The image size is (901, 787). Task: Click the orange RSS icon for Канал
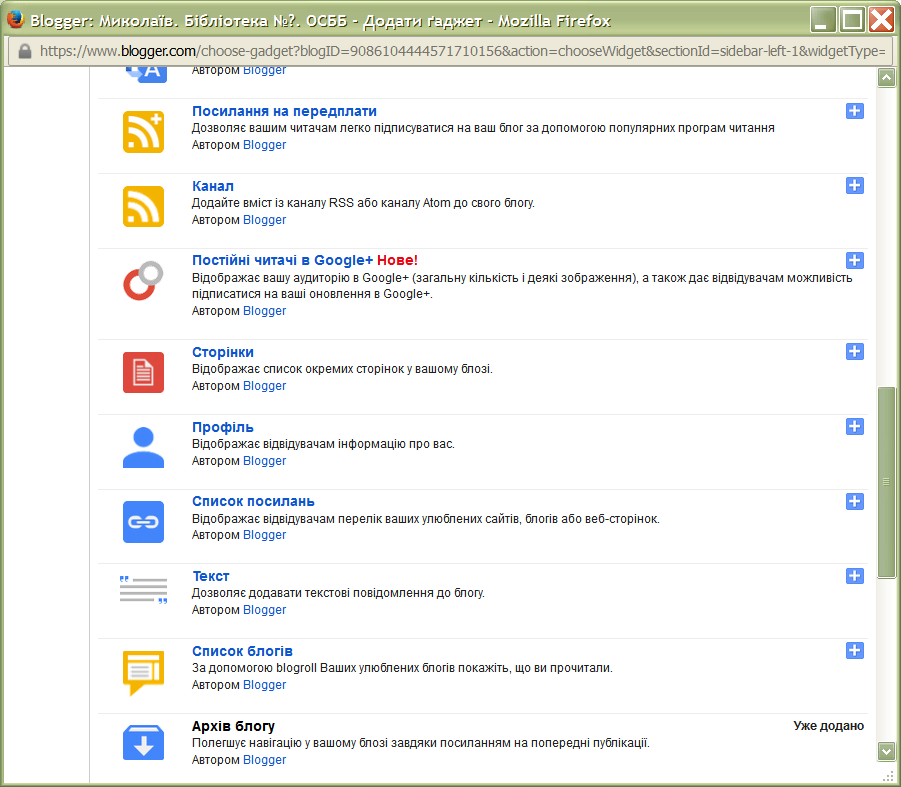143,206
